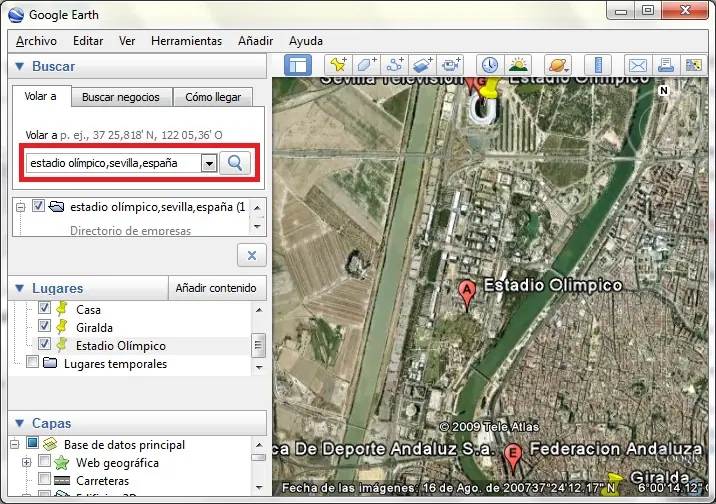The width and height of the screenshot is (716, 504).
Task: Open the Ayuda menu
Action: (x=305, y=41)
